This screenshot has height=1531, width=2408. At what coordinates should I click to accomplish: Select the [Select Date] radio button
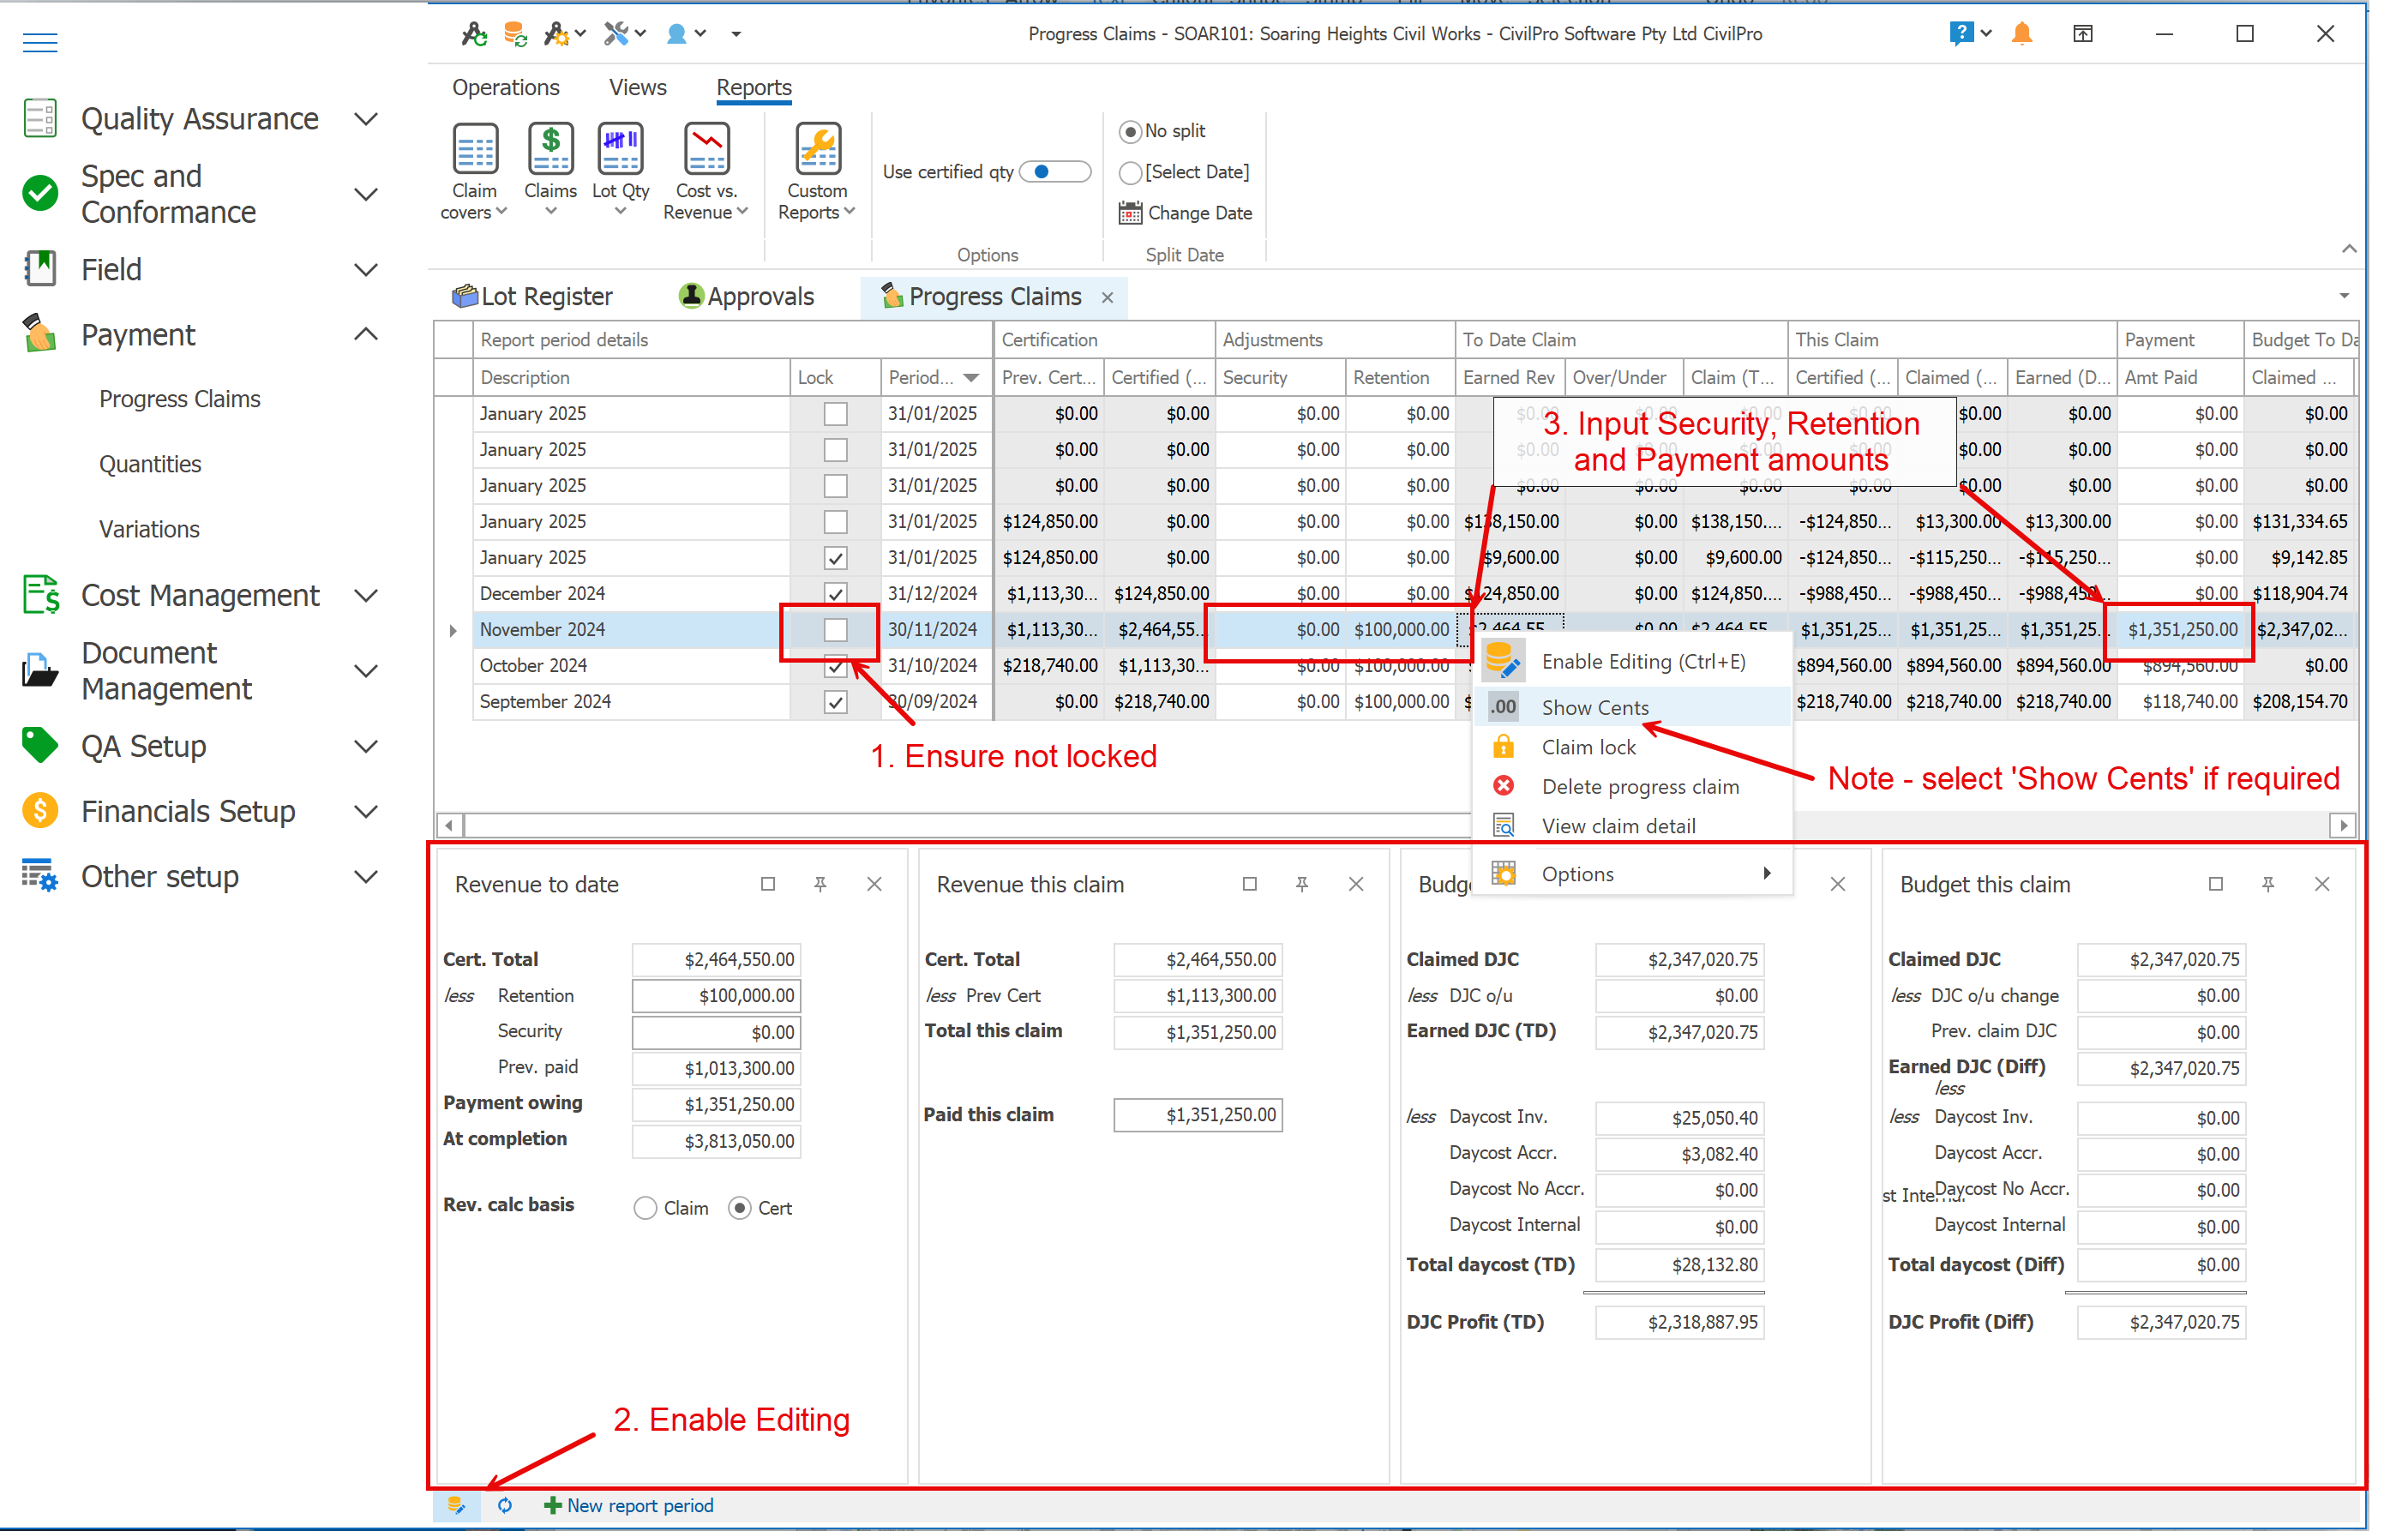[1130, 173]
